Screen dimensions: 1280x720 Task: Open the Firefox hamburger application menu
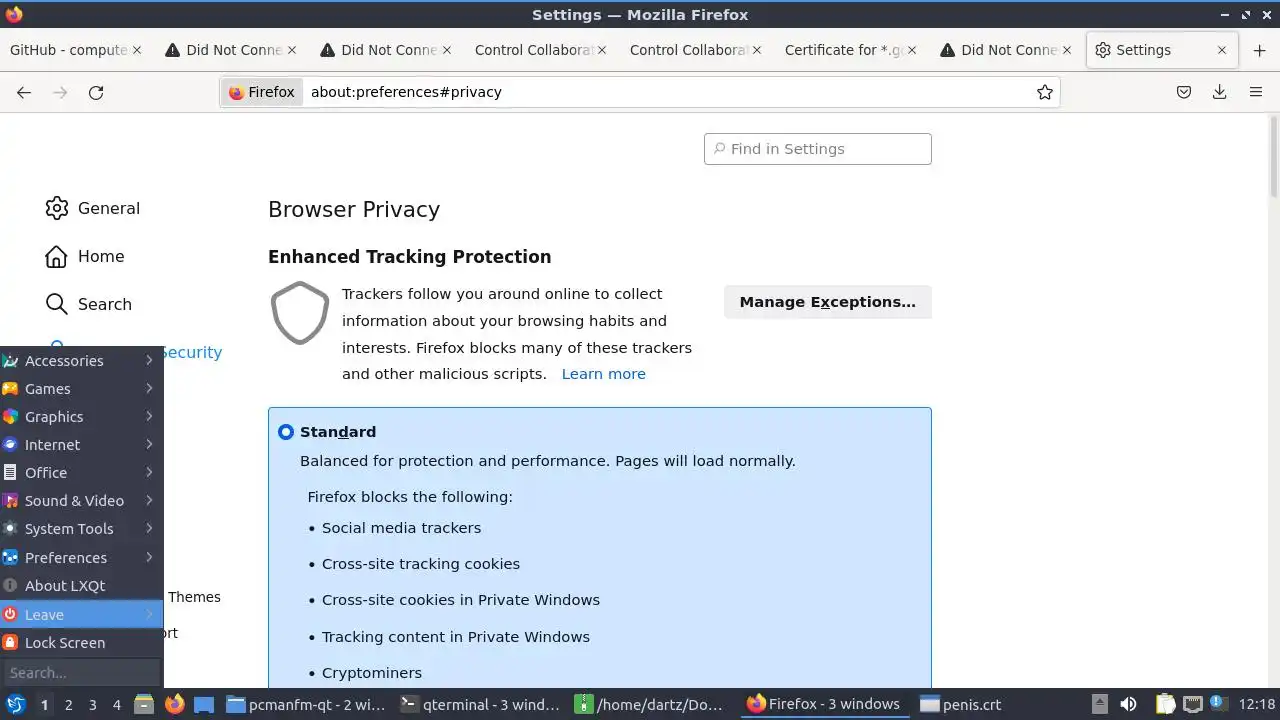click(1256, 92)
